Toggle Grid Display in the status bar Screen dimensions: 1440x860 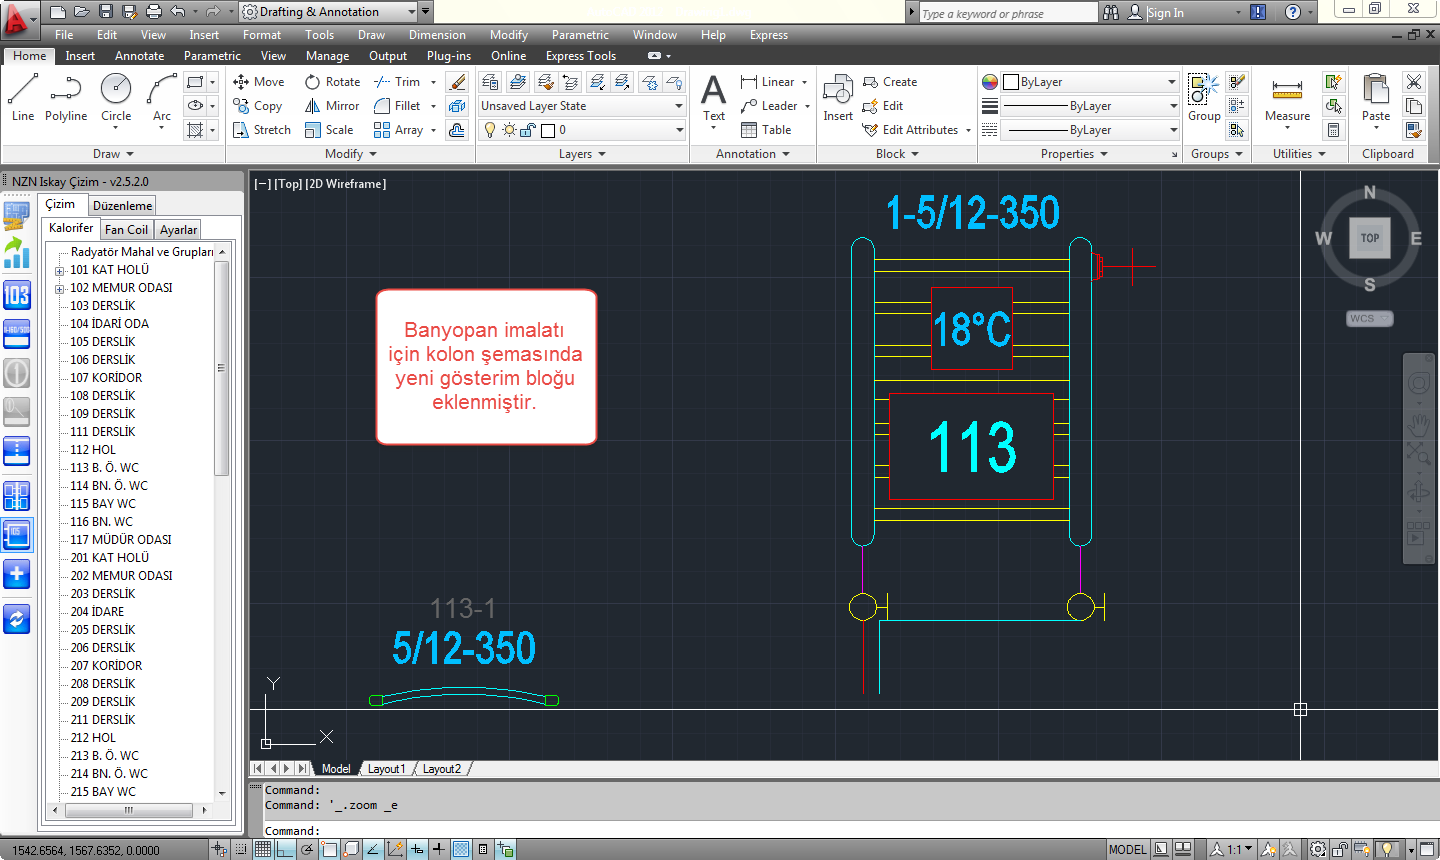click(262, 849)
